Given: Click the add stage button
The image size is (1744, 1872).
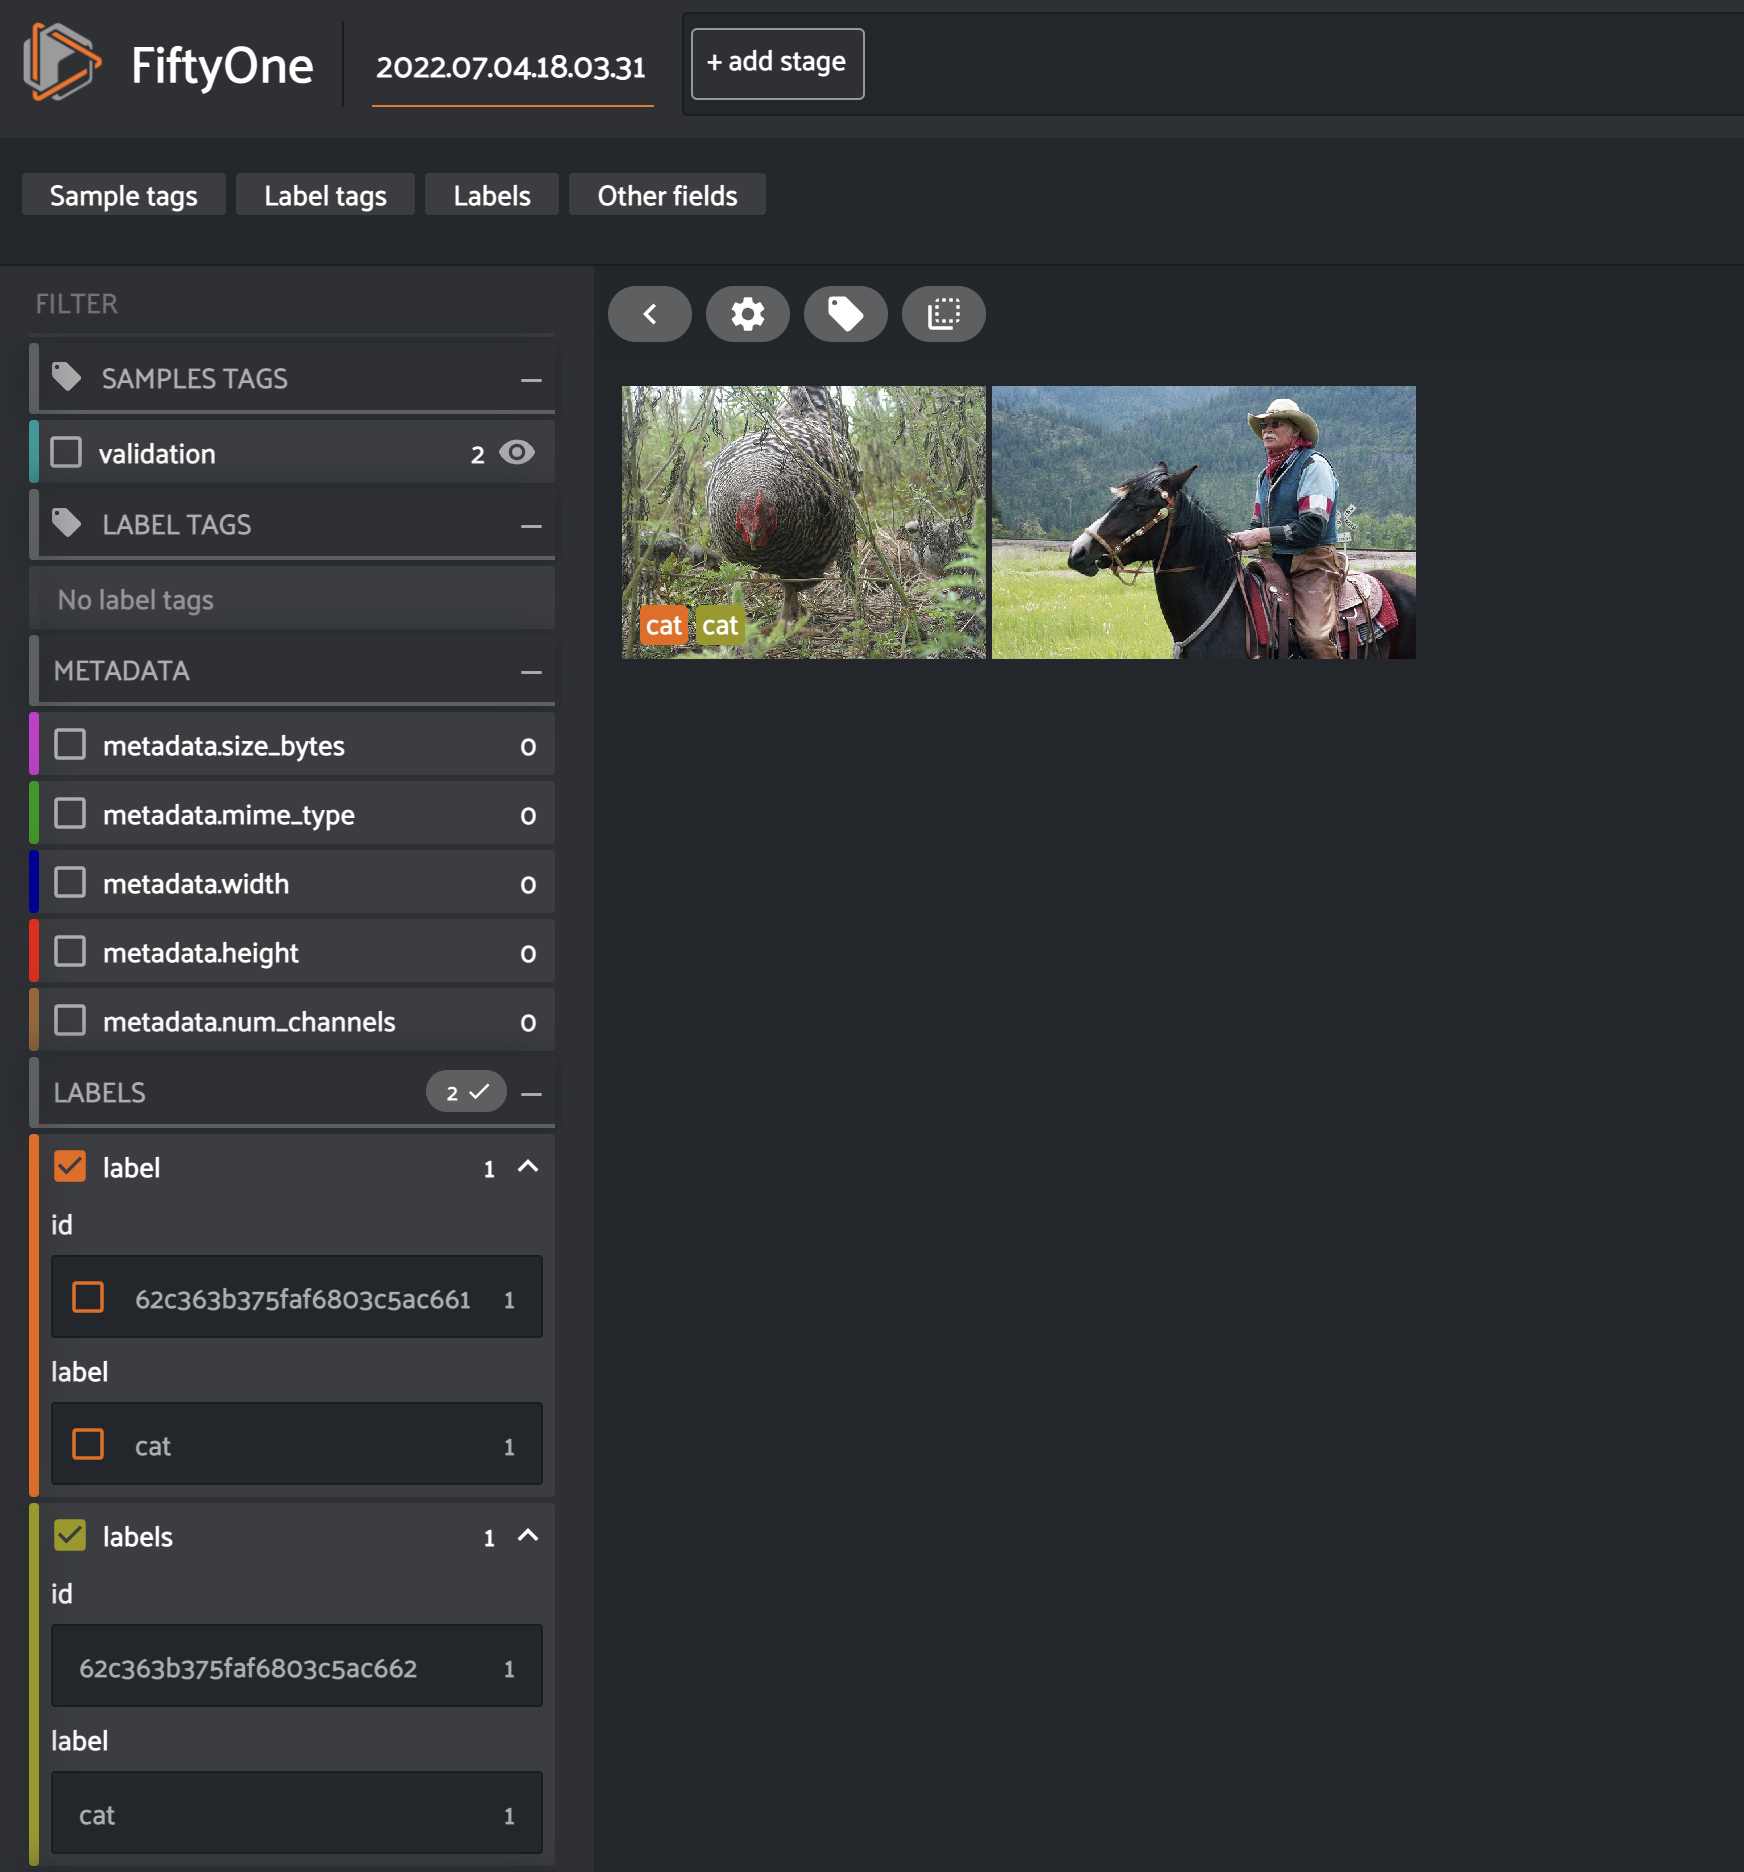Looking at the screenshot, I should pyautogui.click(x=777, y=63).
